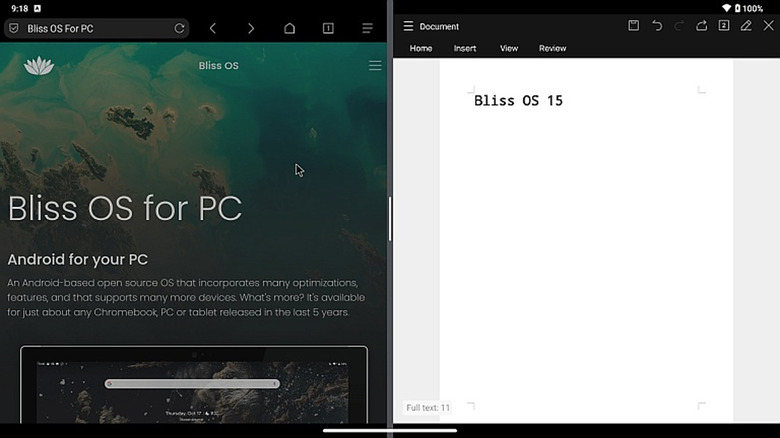
Task: Open the browser menu icon
Action: tap(367, 28)
